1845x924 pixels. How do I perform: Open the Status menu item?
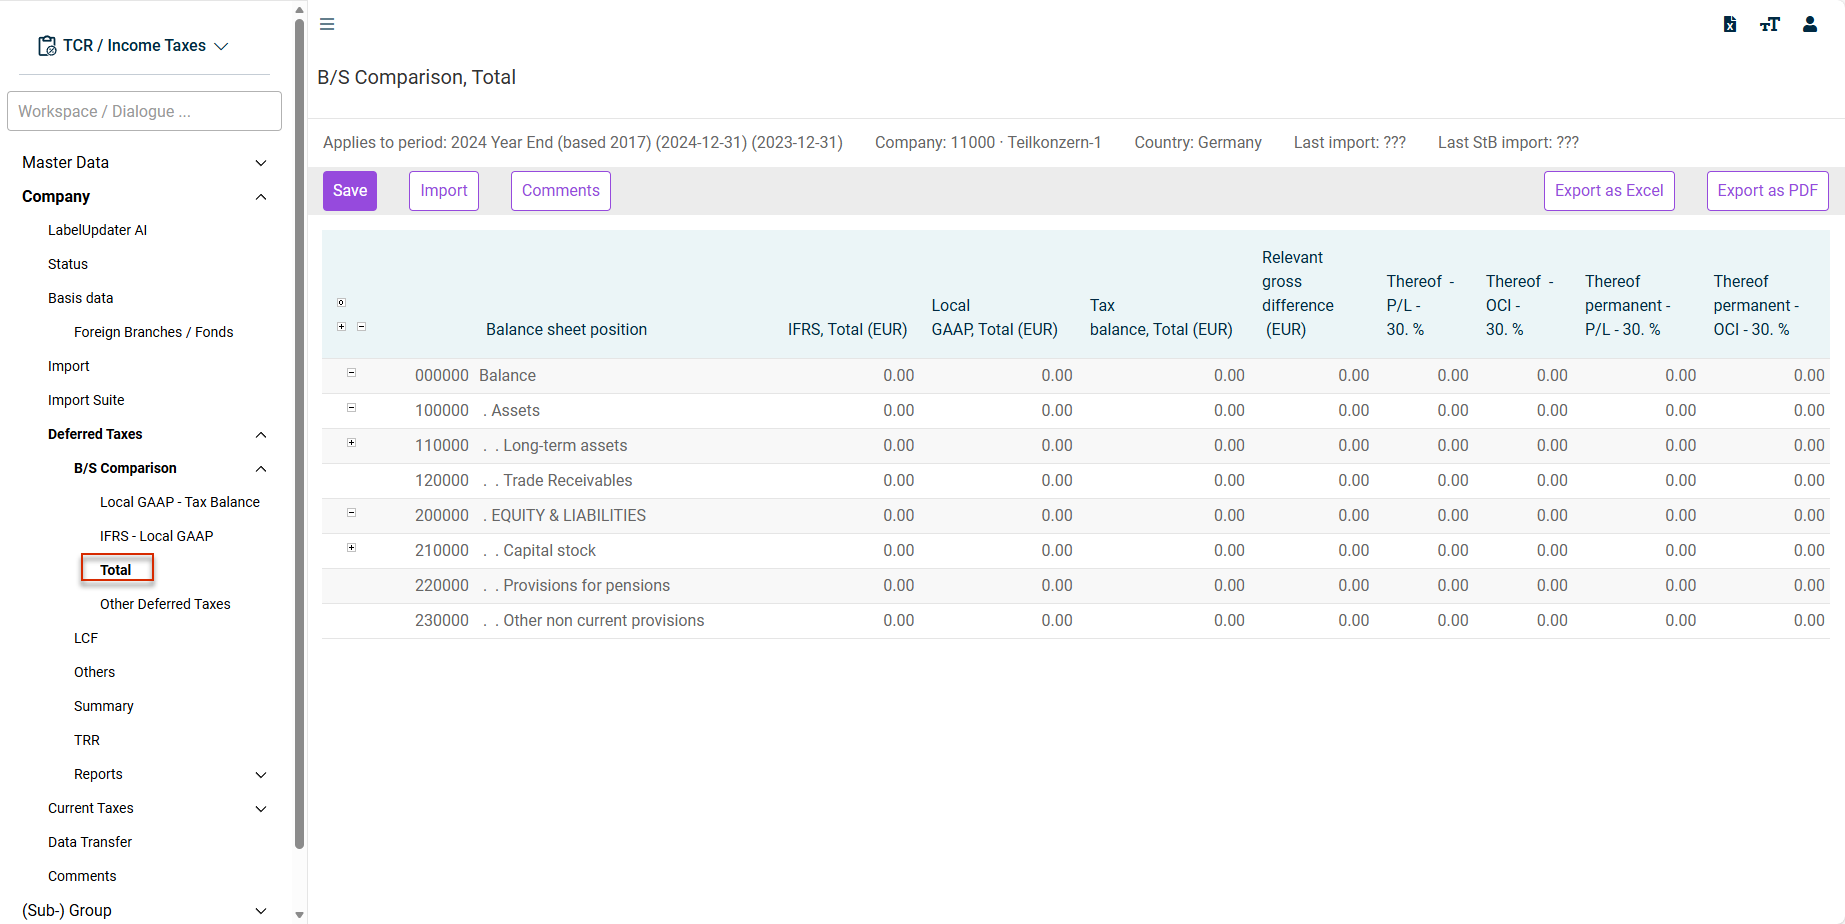click(68, 264)
